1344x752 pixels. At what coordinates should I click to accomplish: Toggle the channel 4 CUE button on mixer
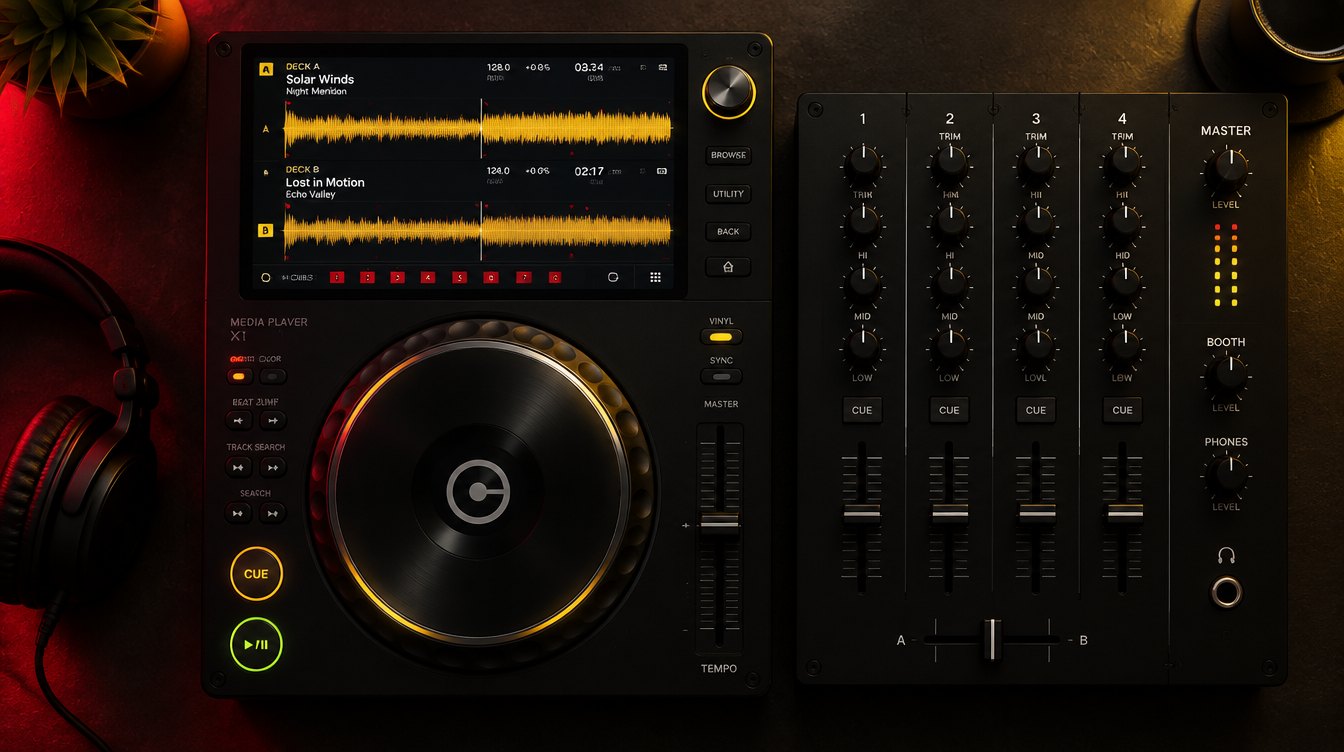1123,410
